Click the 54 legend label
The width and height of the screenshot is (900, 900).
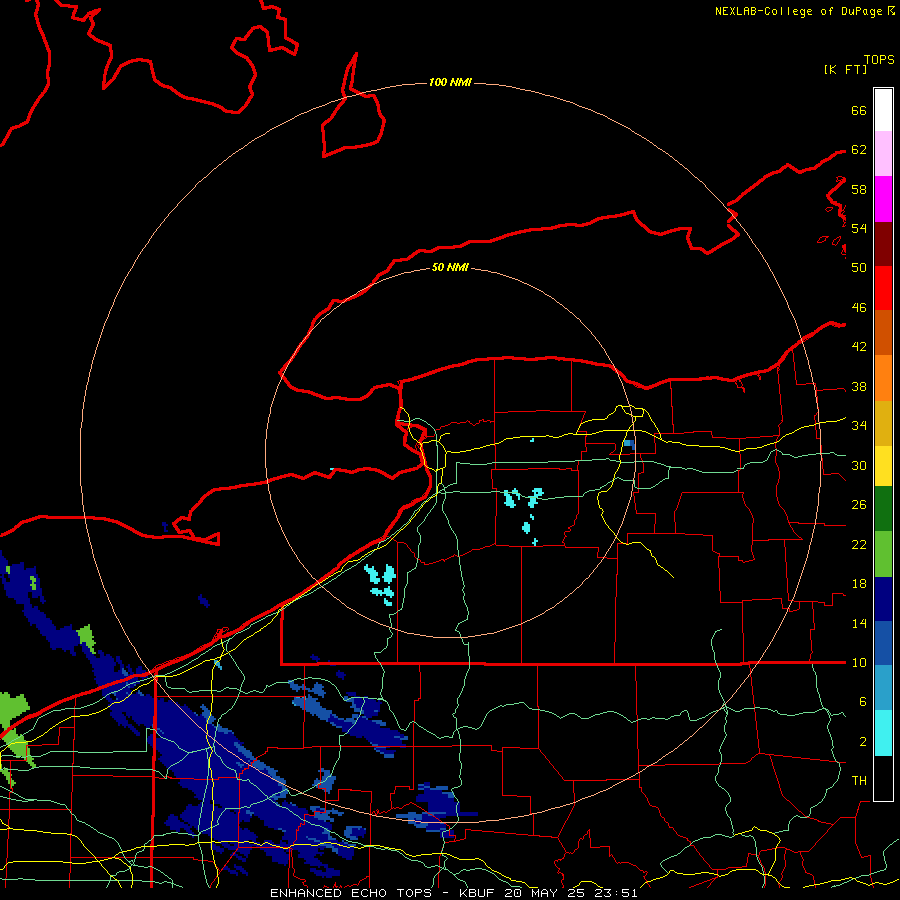point(859,228)
